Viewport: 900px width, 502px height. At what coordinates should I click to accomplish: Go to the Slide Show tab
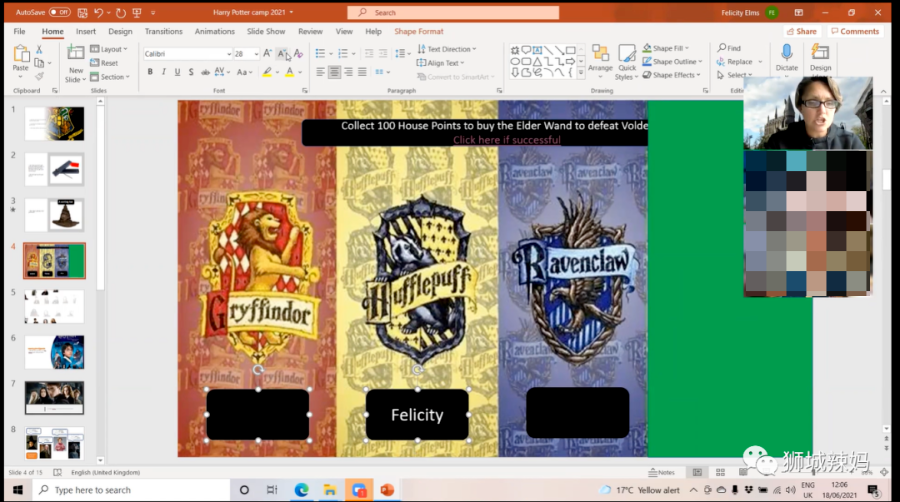[x=266, y=32]
